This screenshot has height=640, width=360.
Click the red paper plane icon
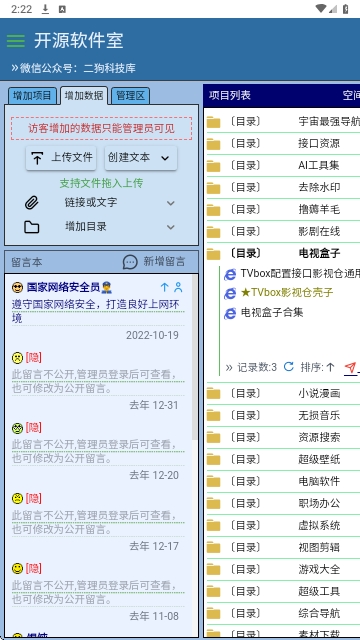click(350, 367)
